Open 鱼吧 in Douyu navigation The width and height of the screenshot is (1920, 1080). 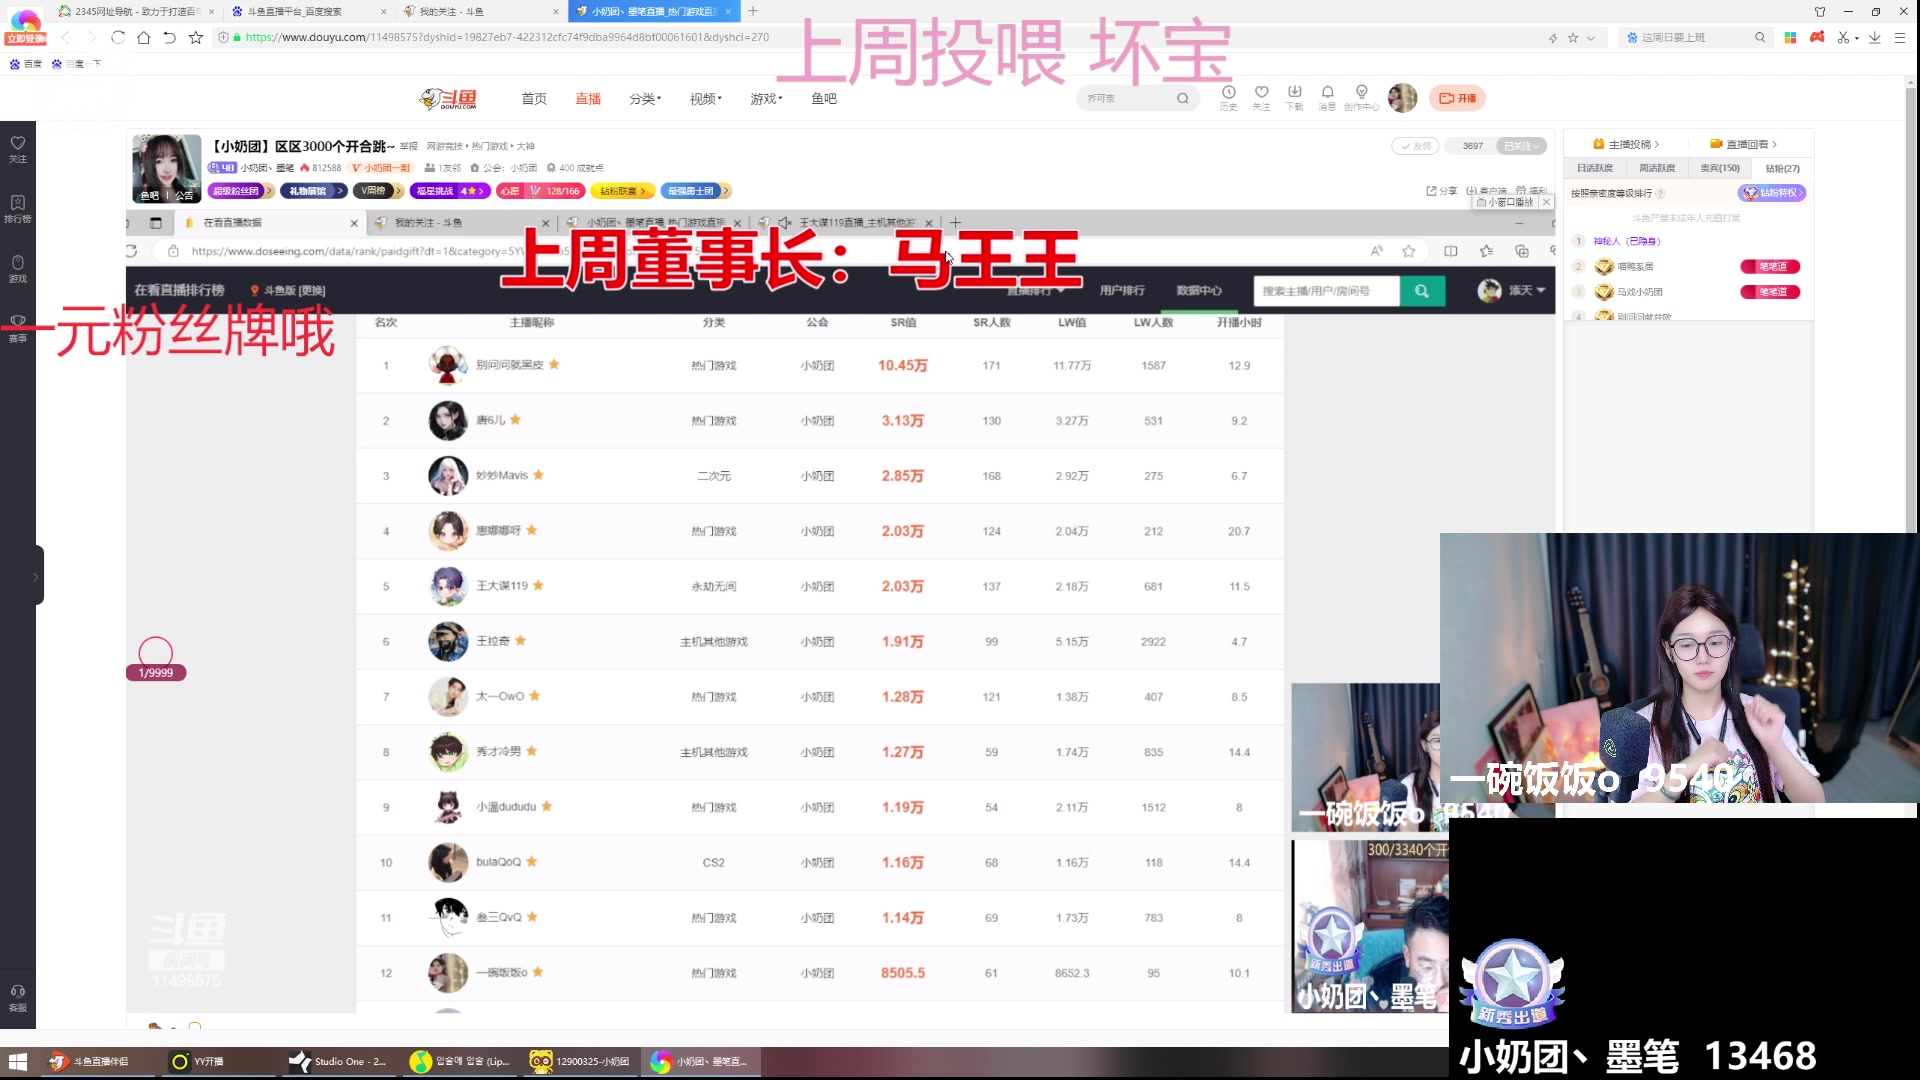tap(824, 98)
